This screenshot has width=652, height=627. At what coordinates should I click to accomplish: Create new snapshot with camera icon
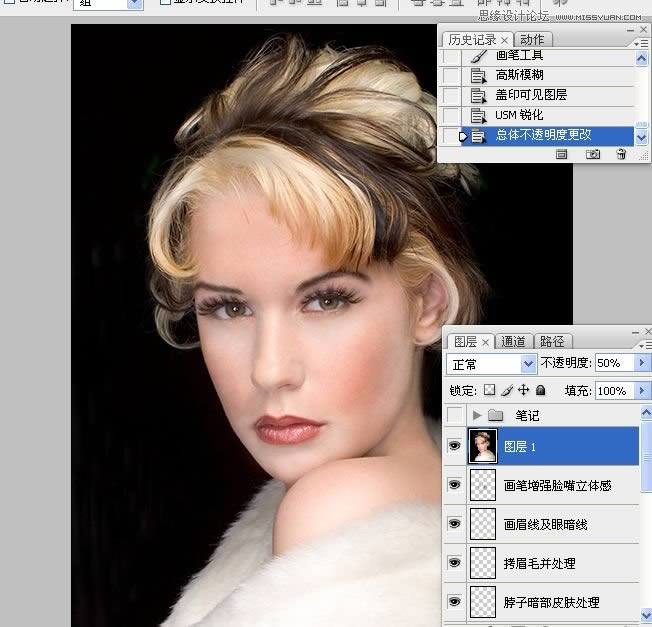coord(592,154)
